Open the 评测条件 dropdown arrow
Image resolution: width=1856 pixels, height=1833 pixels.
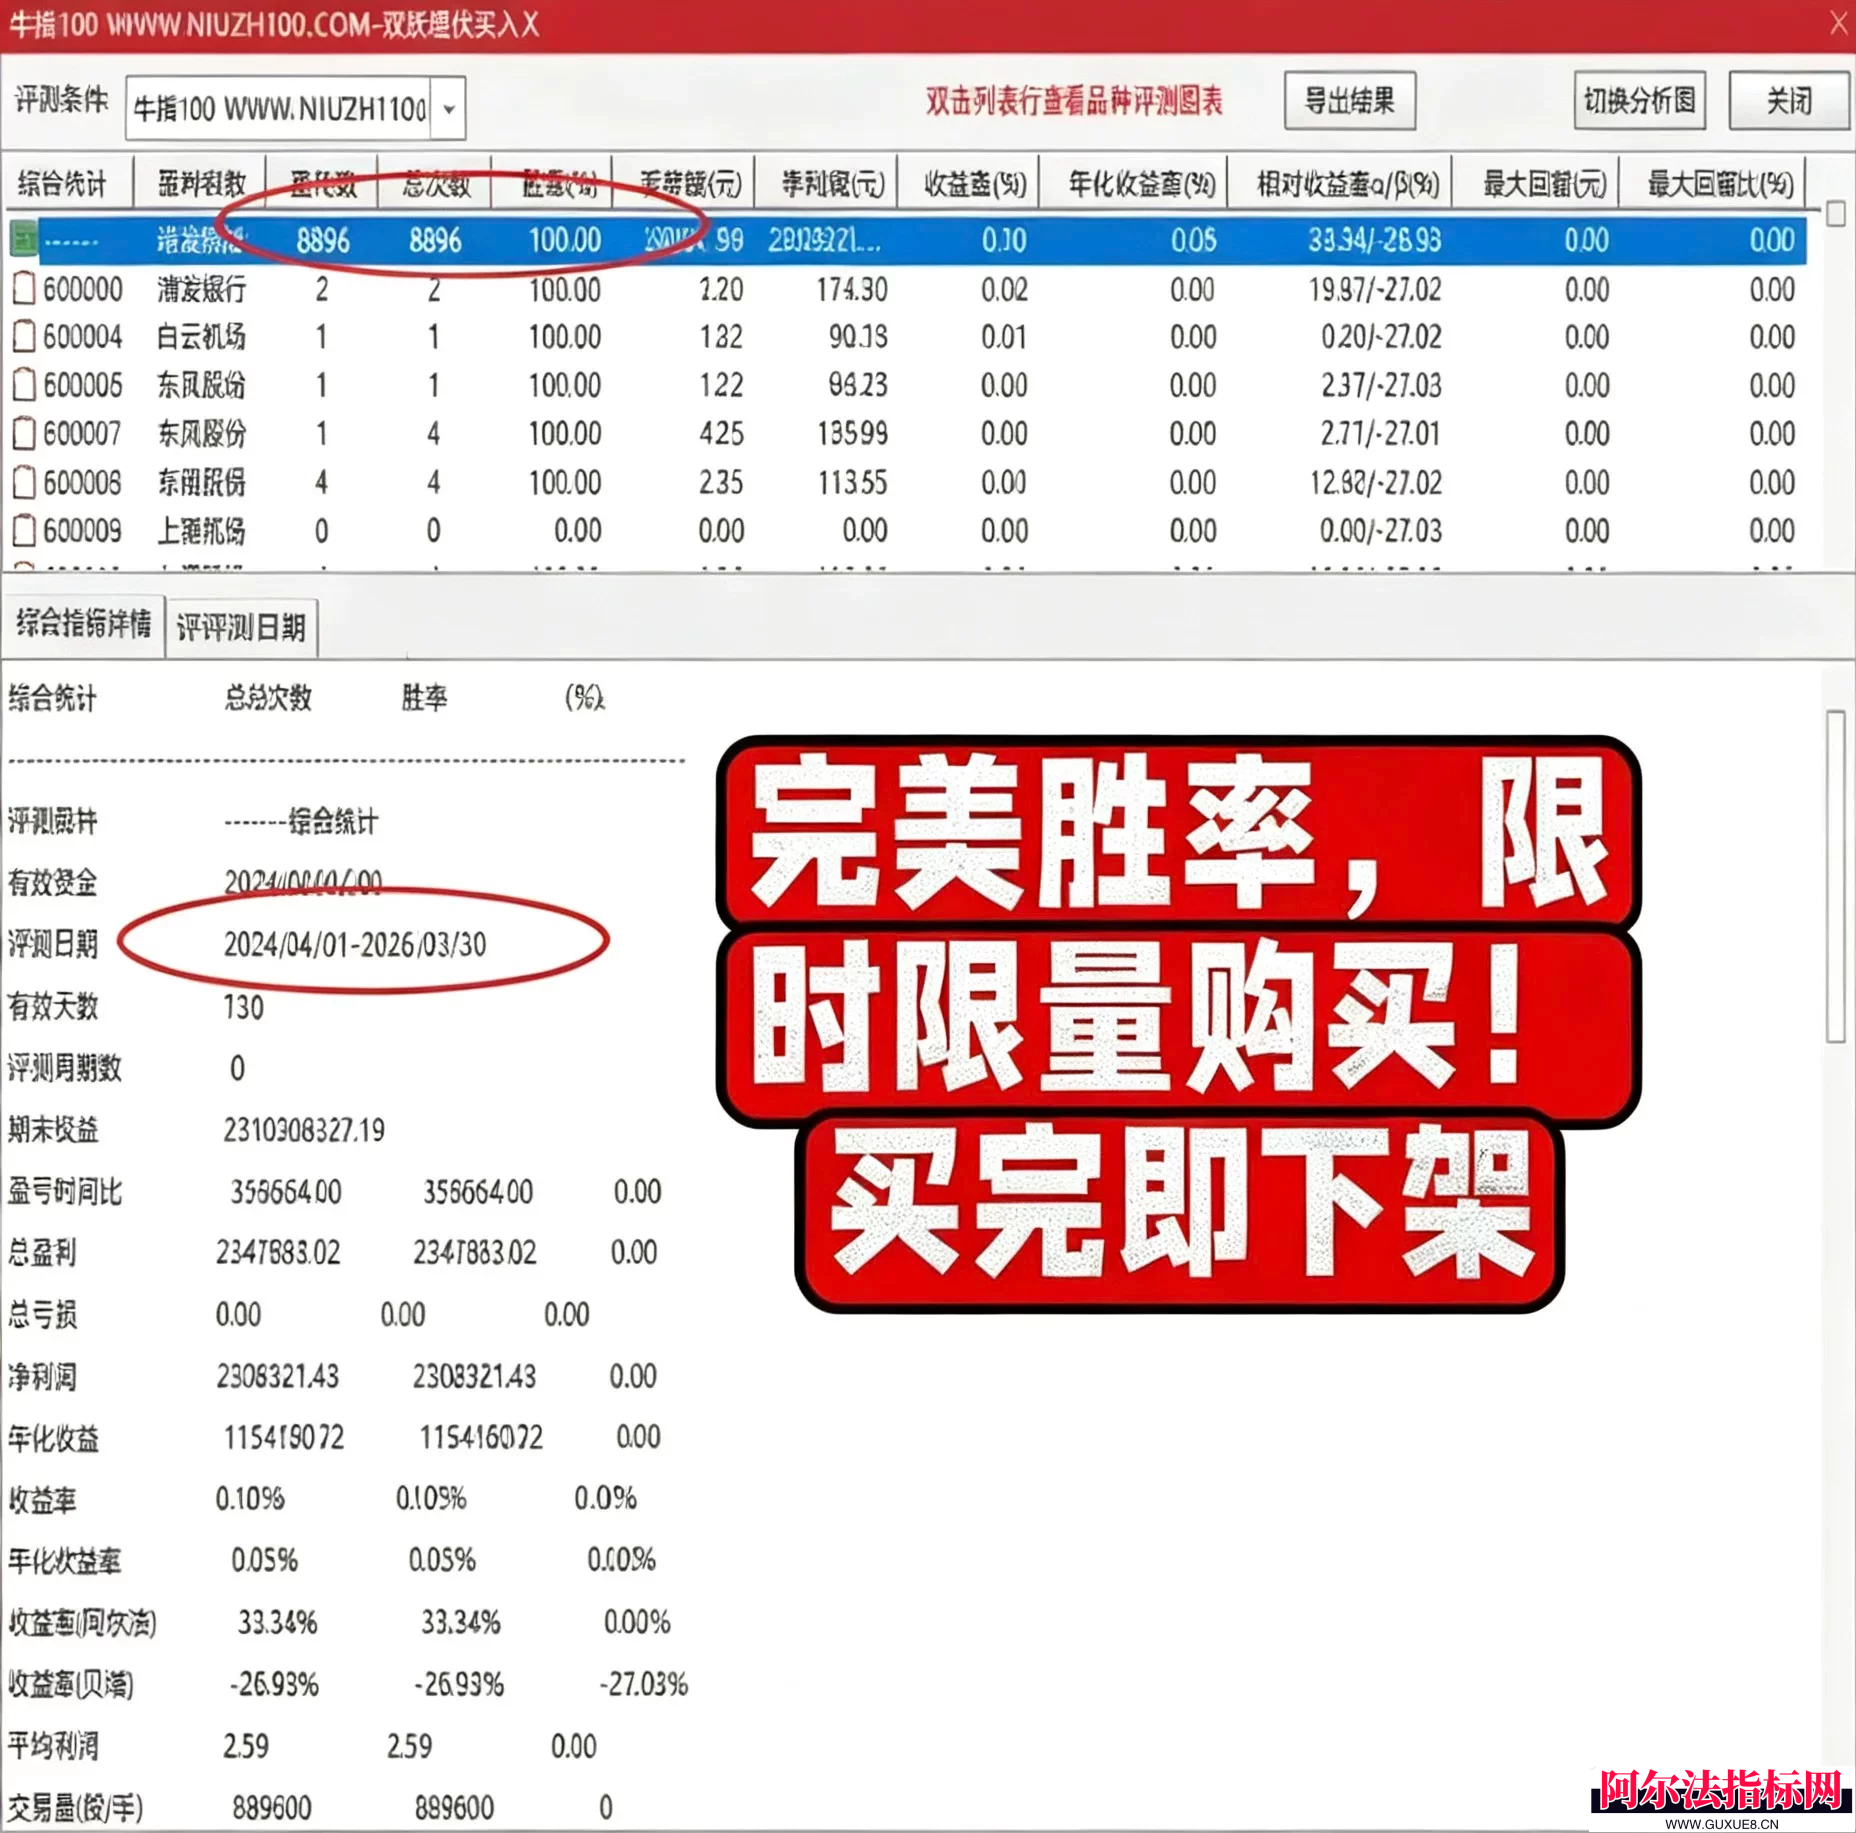[x=449, y=108]
